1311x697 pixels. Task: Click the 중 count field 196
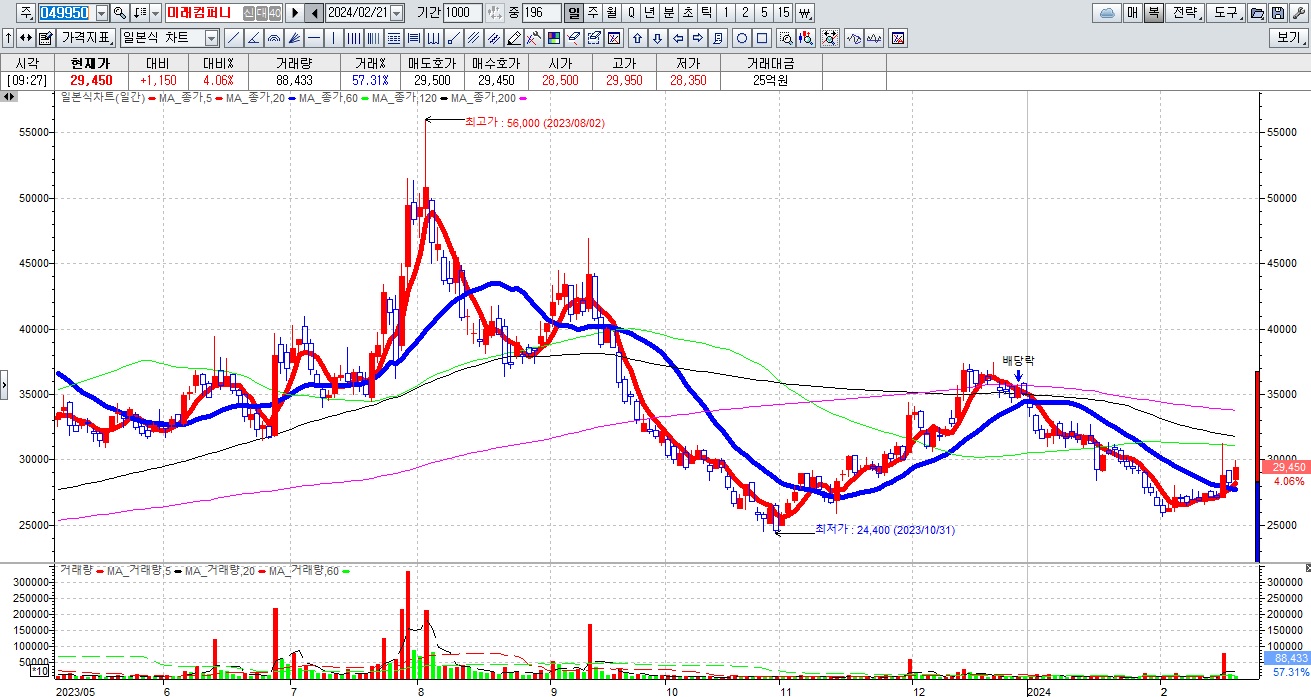pos(541,13)
